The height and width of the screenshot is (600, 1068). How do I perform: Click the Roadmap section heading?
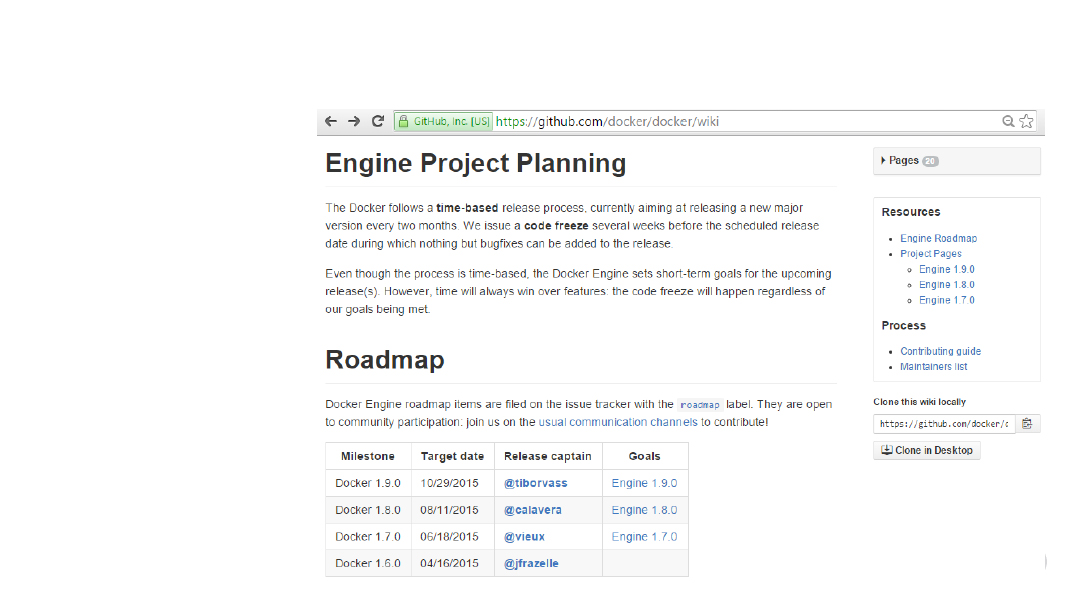[x=385, y=360]
